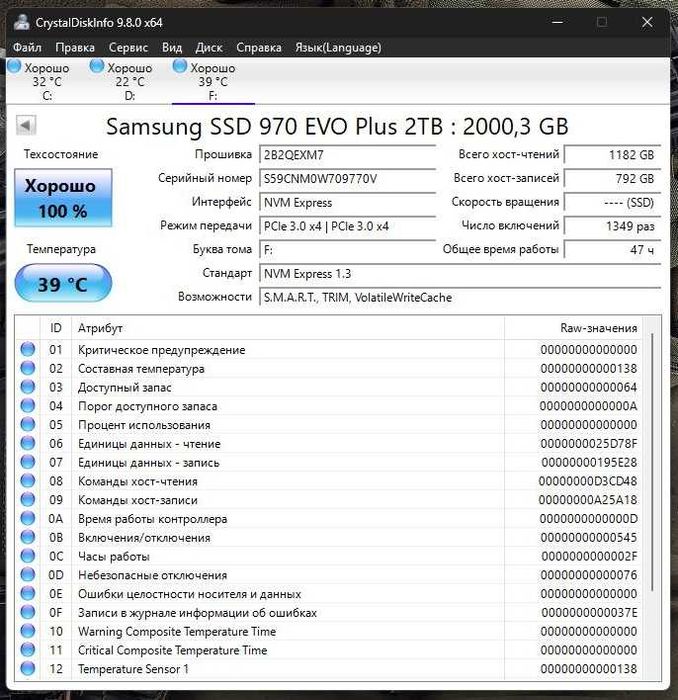Click the Интерфейс field NVM Express

[347, 203]
